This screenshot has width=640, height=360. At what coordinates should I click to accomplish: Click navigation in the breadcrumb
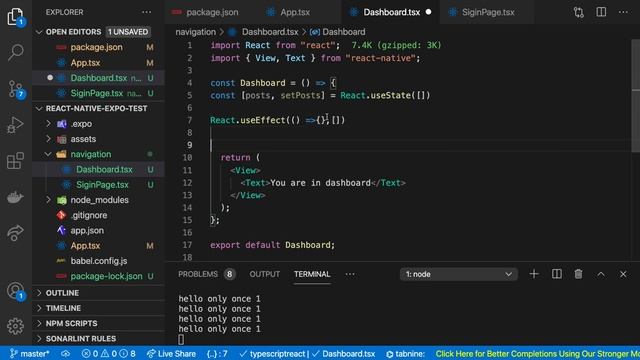(196, 32)
